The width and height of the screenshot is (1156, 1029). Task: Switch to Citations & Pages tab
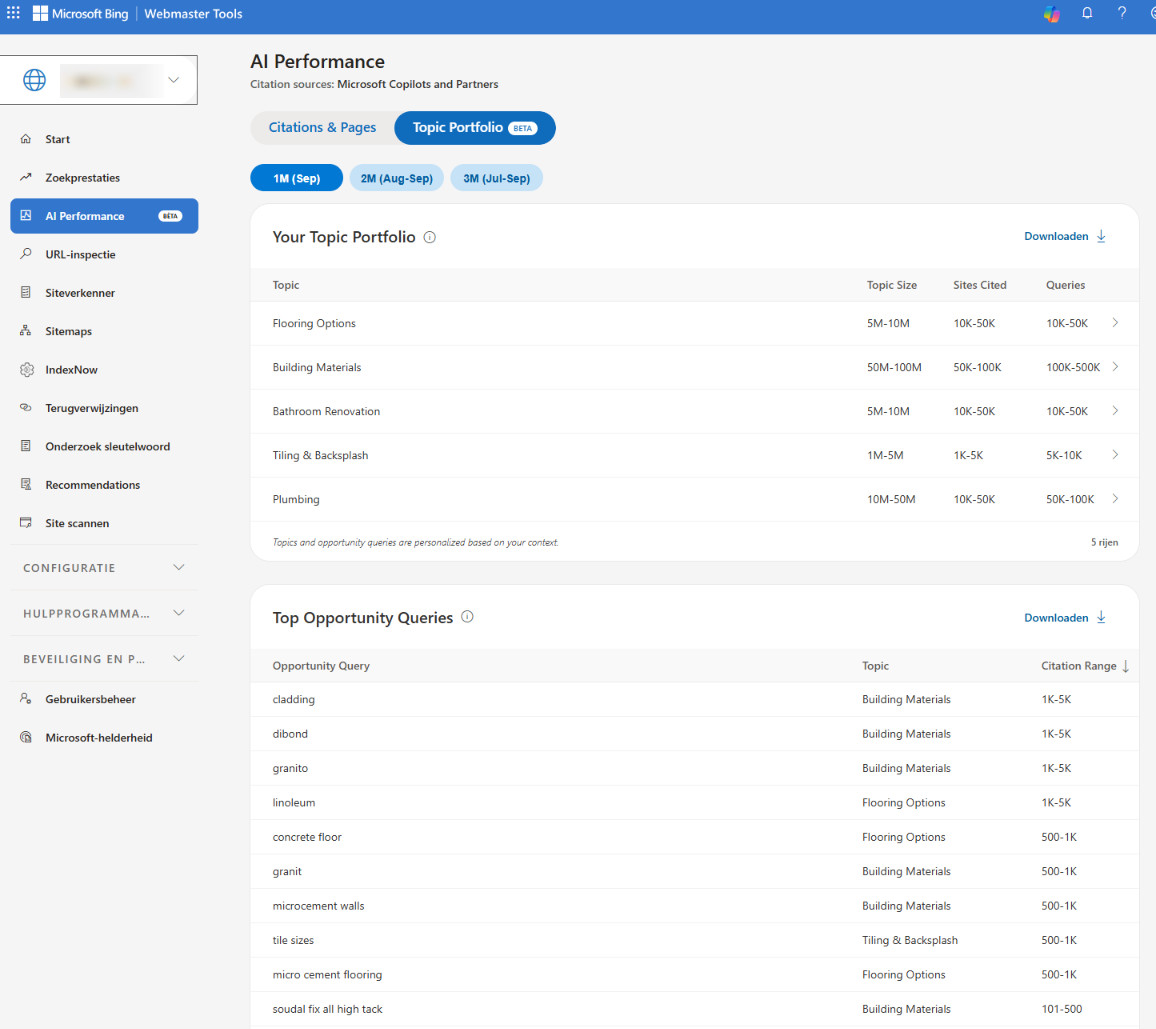pyautogui.click(x=322, y=128)
